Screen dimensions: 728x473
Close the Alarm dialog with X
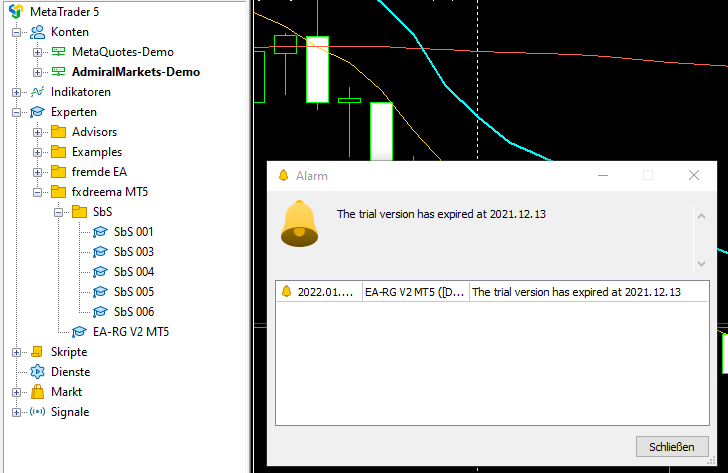[694, 175]
